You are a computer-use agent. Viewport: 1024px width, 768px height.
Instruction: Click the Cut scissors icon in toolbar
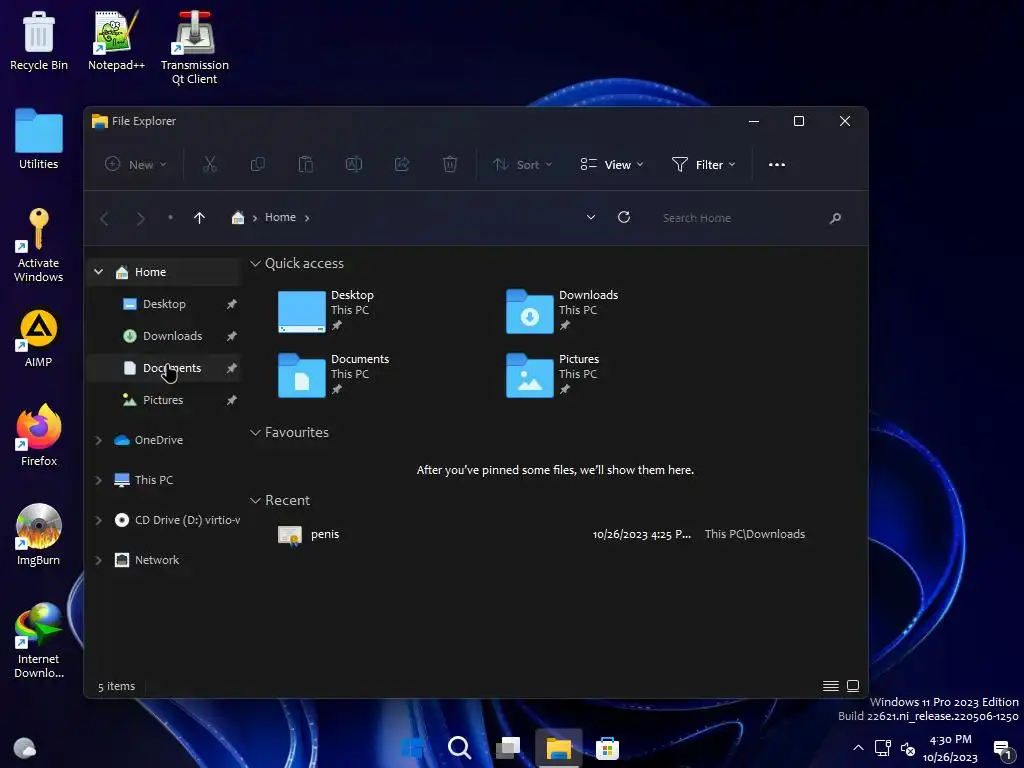click(x=210, y=165)
